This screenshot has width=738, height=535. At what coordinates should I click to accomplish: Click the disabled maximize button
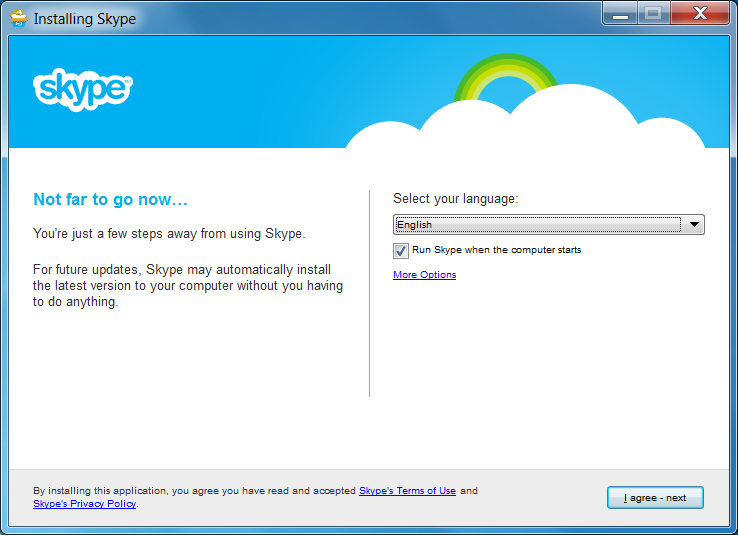pyautogui.click(x=654, y=14)
